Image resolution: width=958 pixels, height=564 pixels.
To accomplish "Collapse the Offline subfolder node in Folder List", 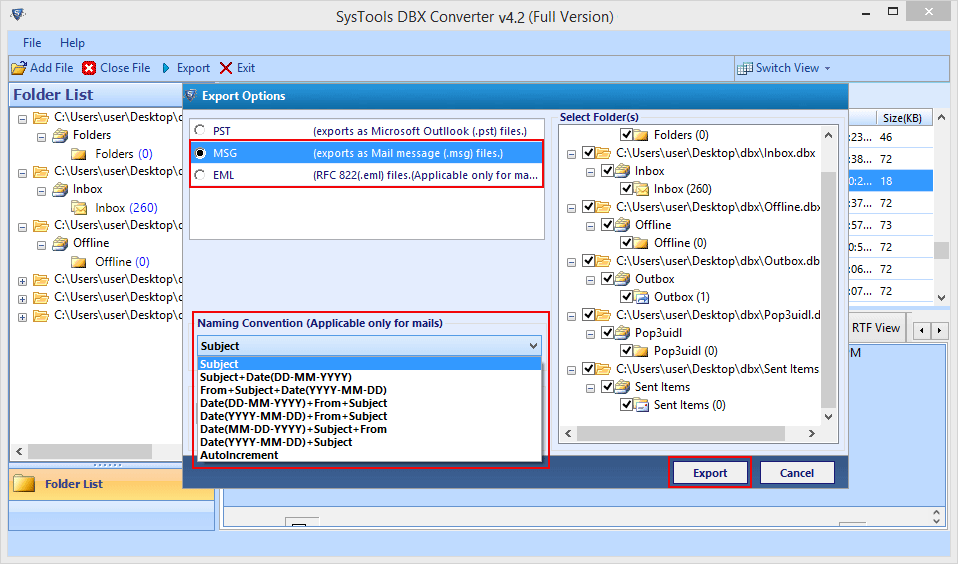I will pos(42,245).
